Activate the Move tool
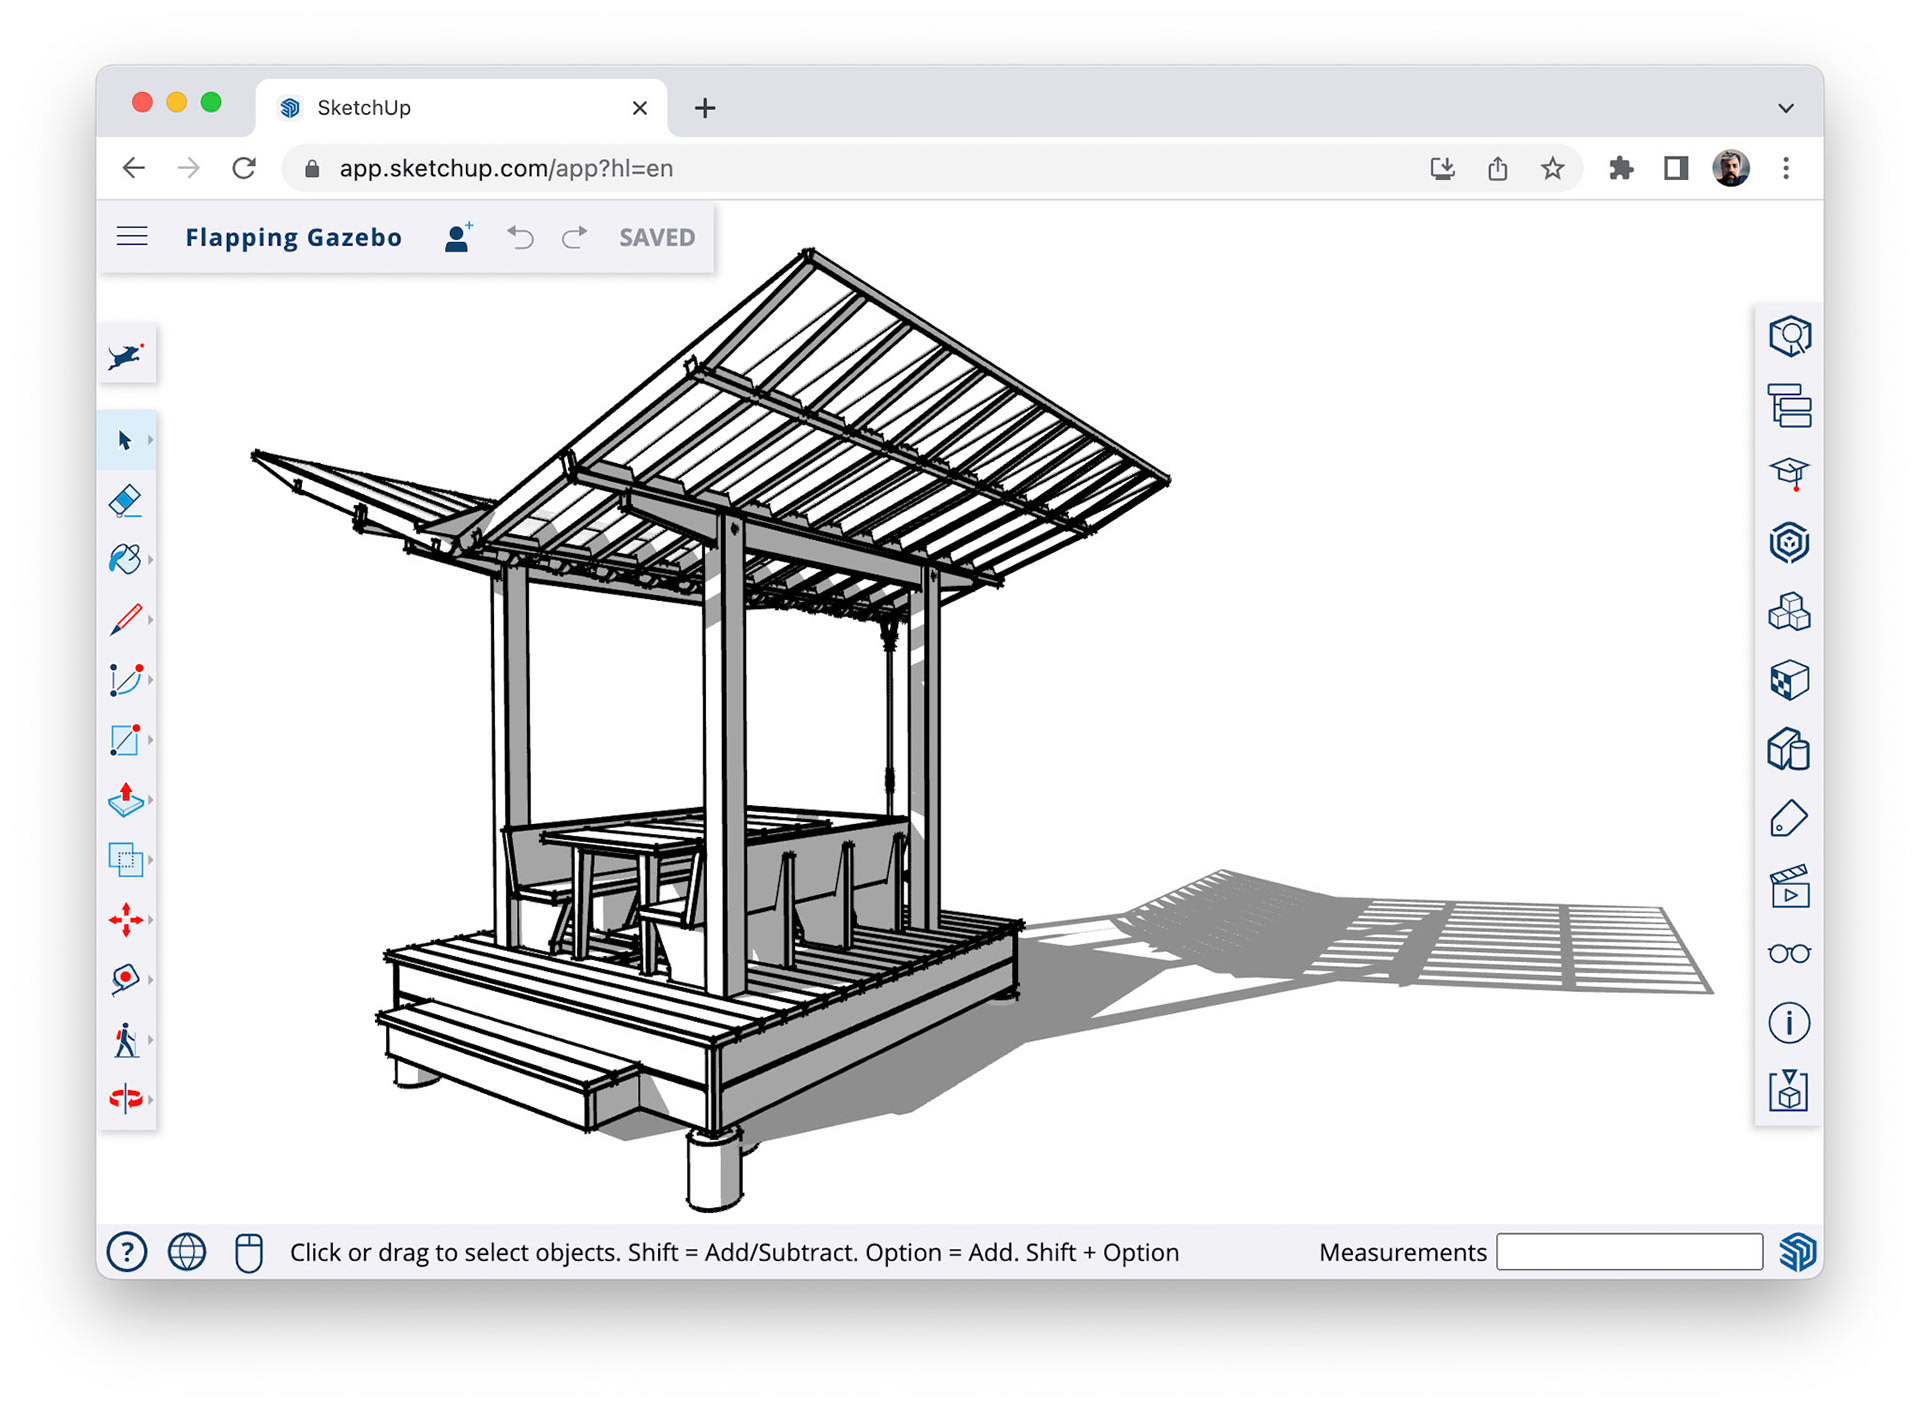Screen dimensions: 1920x1406 (x=126, y=919)
